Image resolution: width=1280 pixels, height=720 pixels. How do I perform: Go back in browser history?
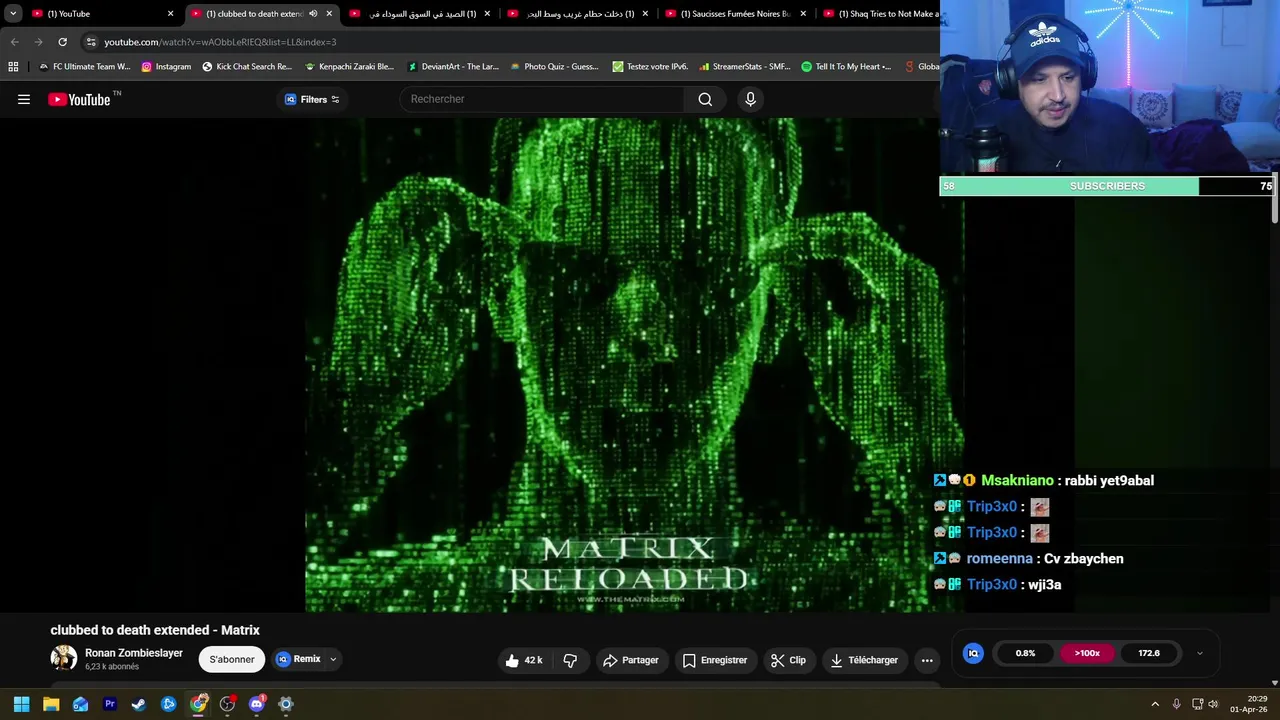(14, 42)
